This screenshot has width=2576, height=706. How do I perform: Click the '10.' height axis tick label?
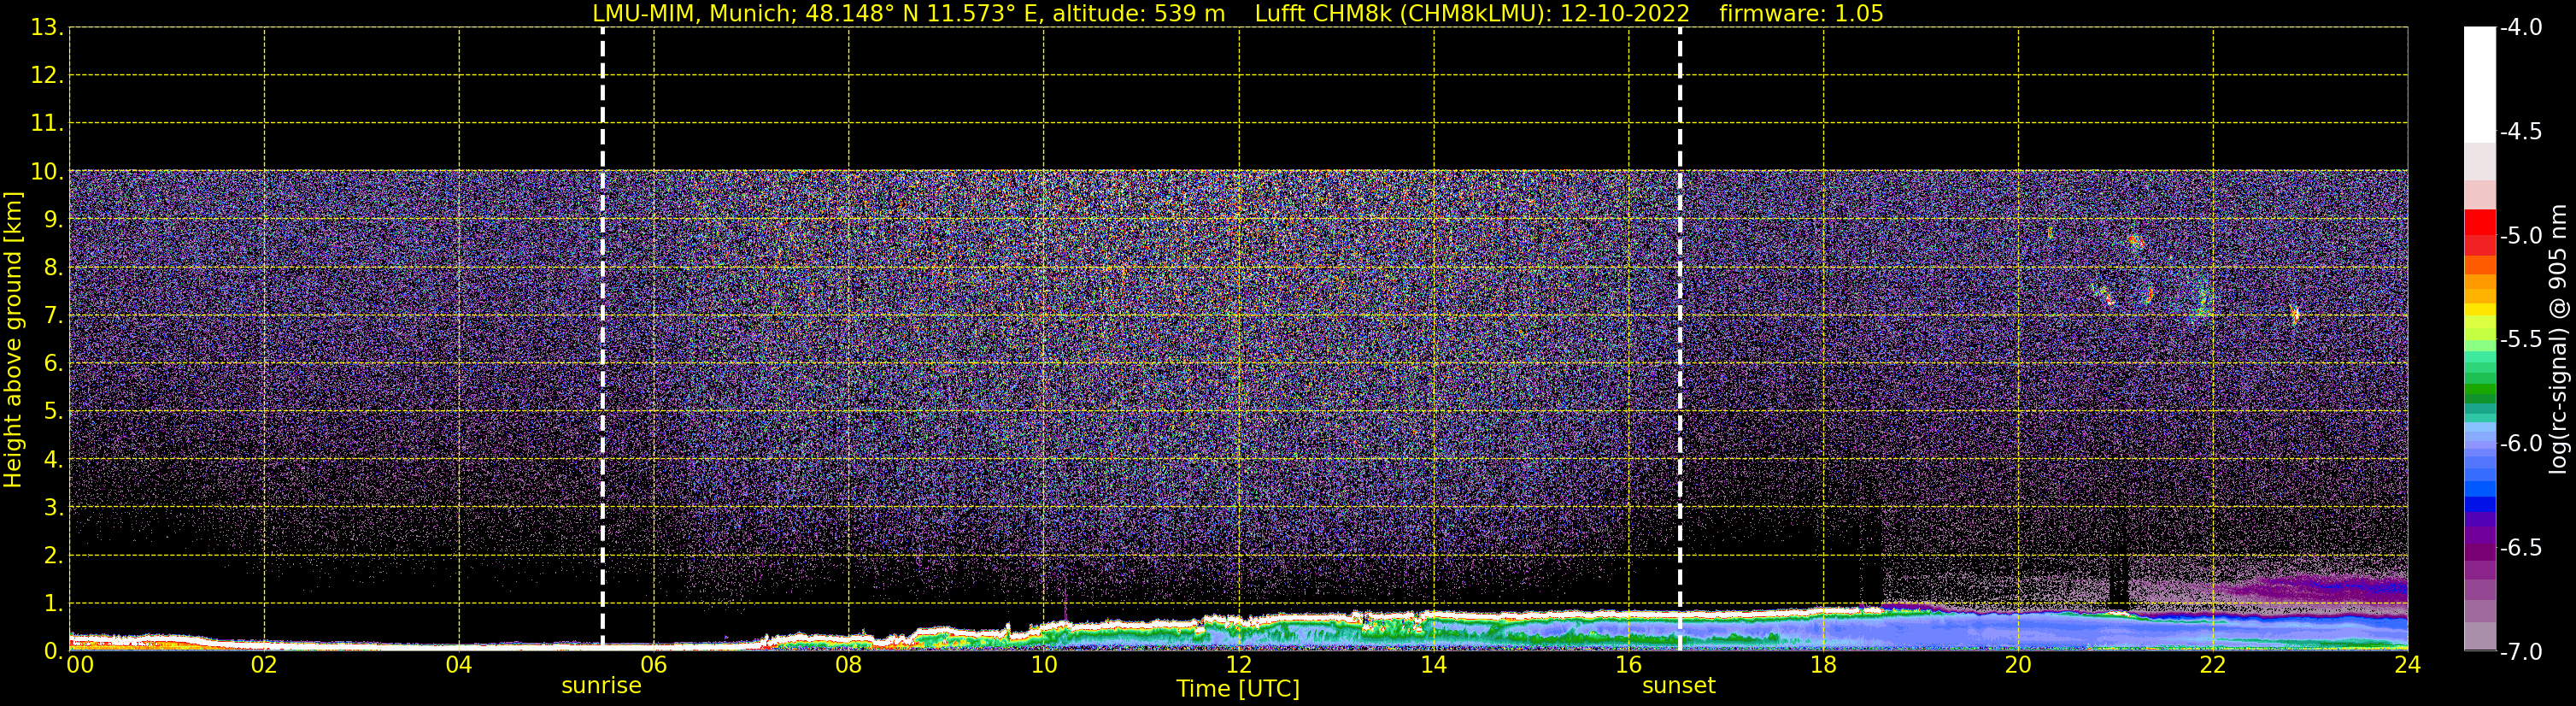coord(47,172)
